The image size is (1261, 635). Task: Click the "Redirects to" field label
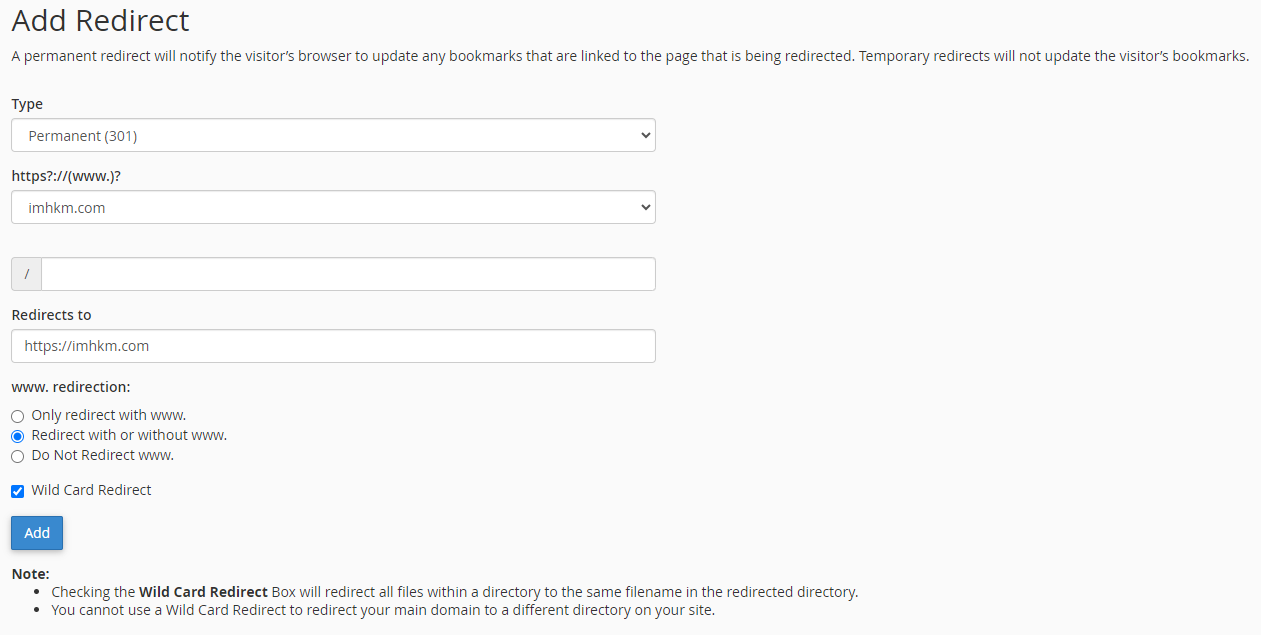(51, 315)
